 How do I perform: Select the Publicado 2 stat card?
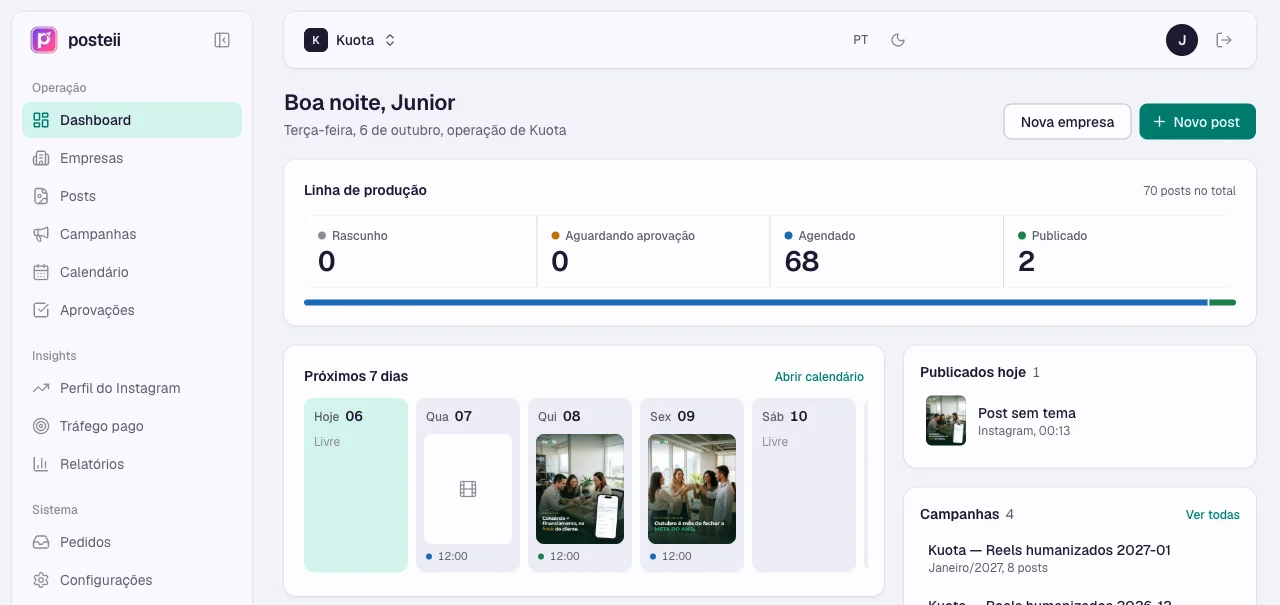point(1119,251)
